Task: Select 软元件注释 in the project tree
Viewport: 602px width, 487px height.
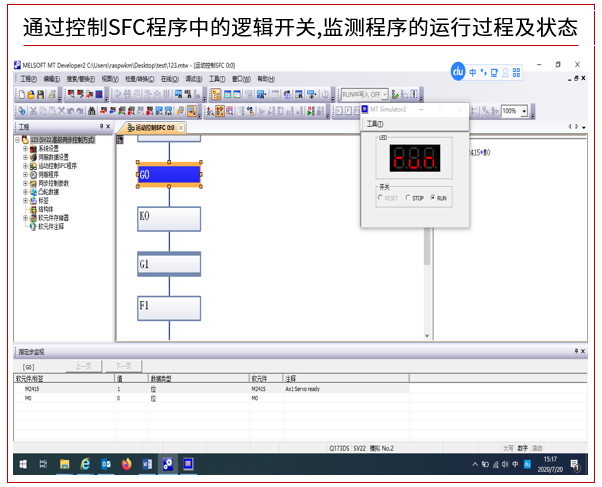Action: [51, 227]
